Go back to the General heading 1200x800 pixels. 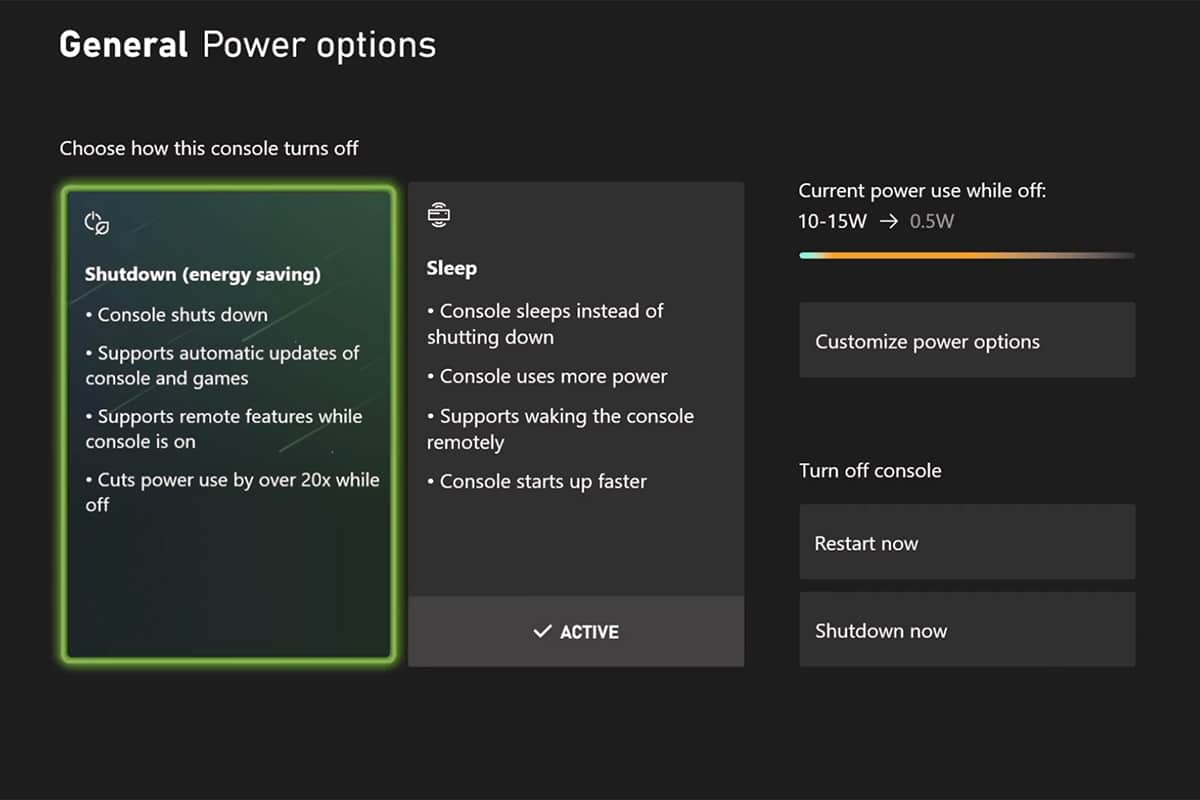123,45
